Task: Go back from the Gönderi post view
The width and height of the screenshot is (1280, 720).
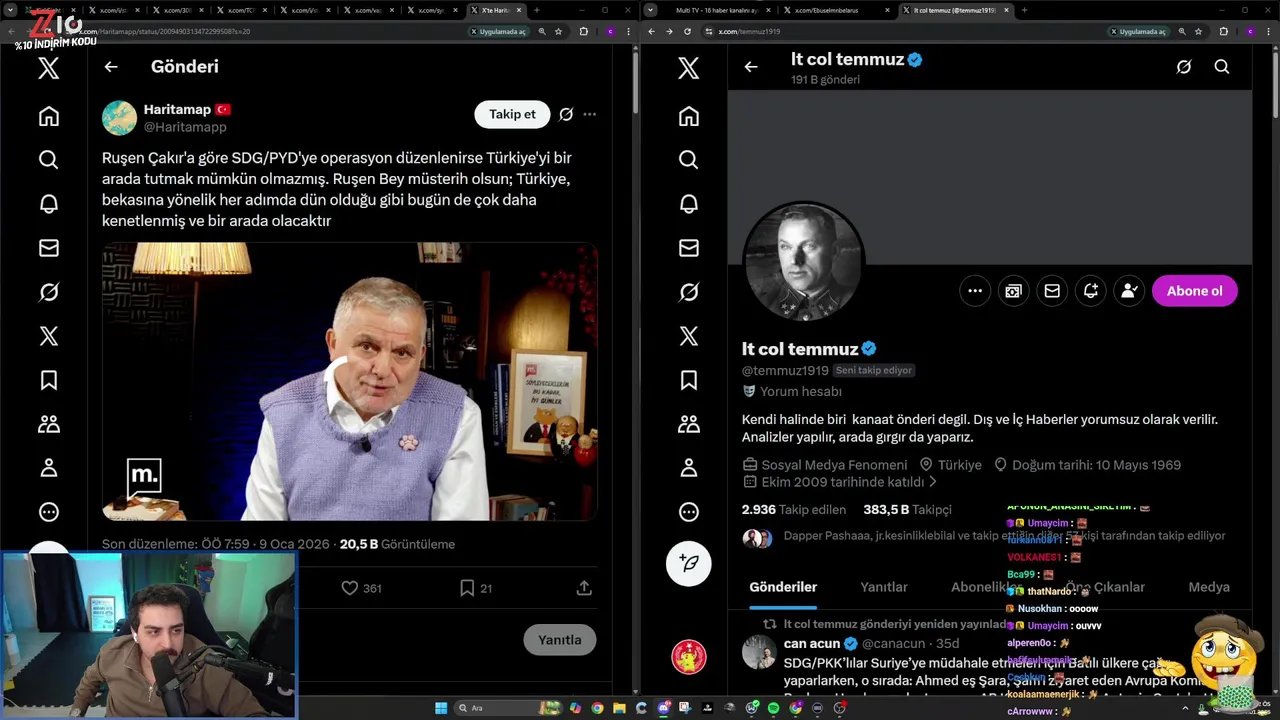Action: tap(111, 67)
